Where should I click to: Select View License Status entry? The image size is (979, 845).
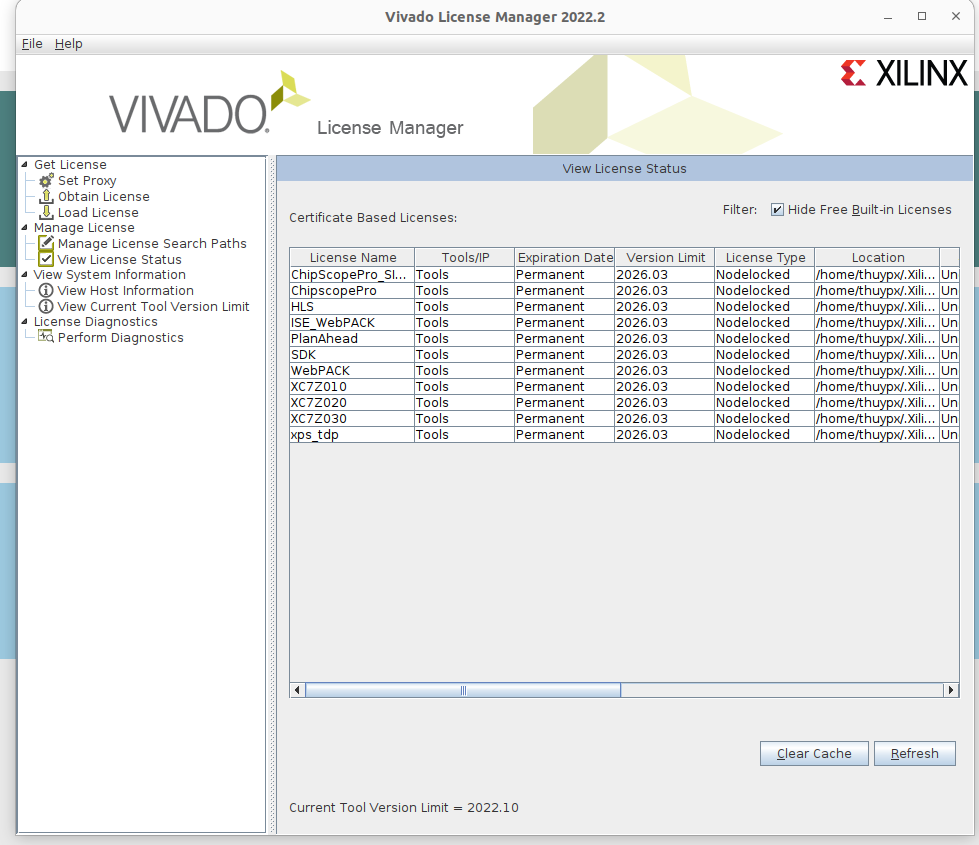119,259
